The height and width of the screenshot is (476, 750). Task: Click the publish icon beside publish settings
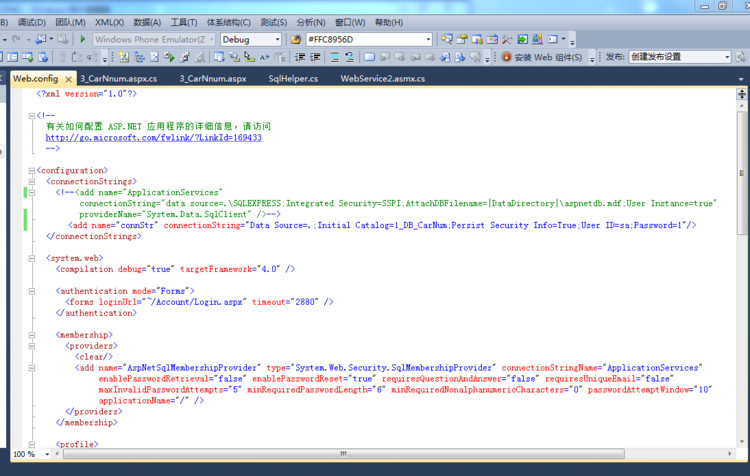741,57
